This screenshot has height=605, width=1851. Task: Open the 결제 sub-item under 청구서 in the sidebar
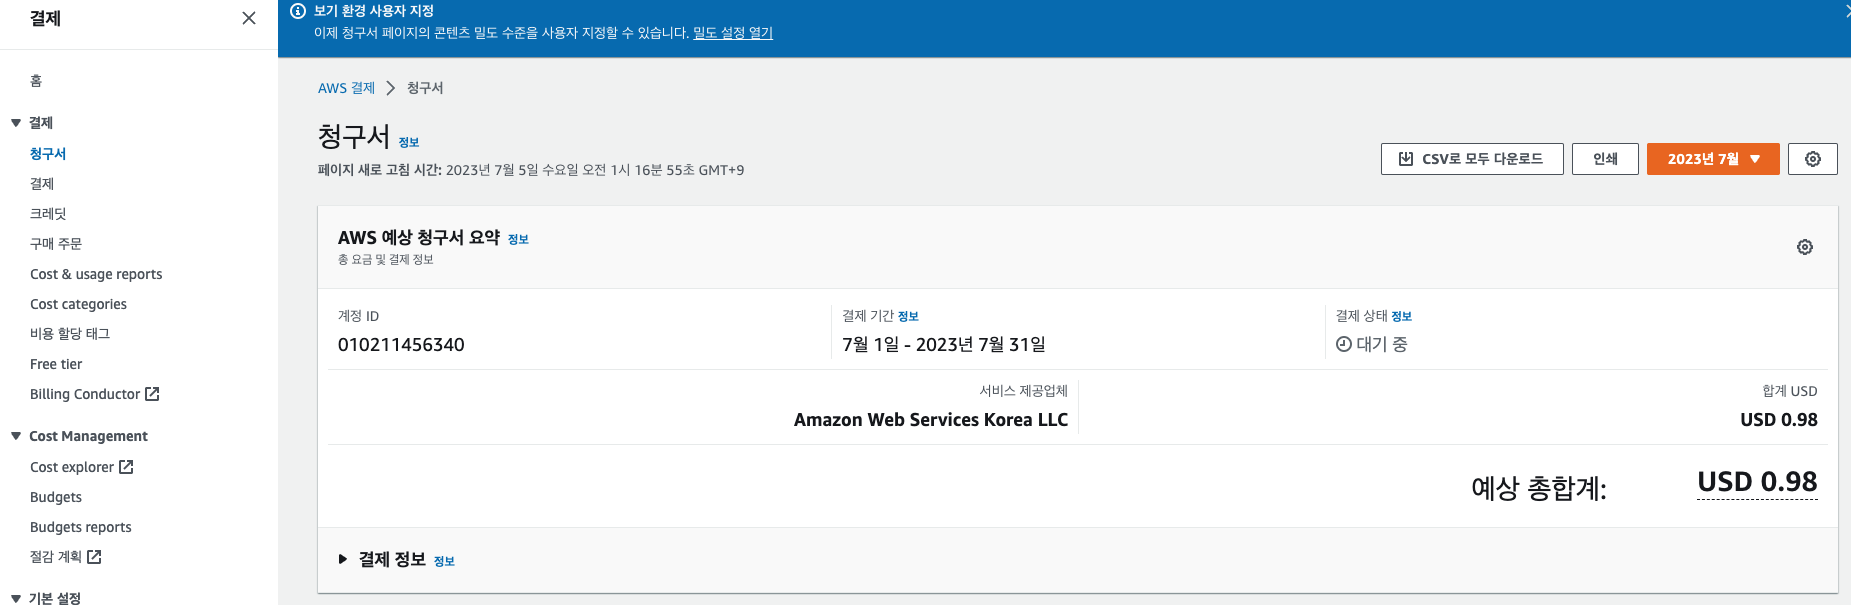coord(42,183)
